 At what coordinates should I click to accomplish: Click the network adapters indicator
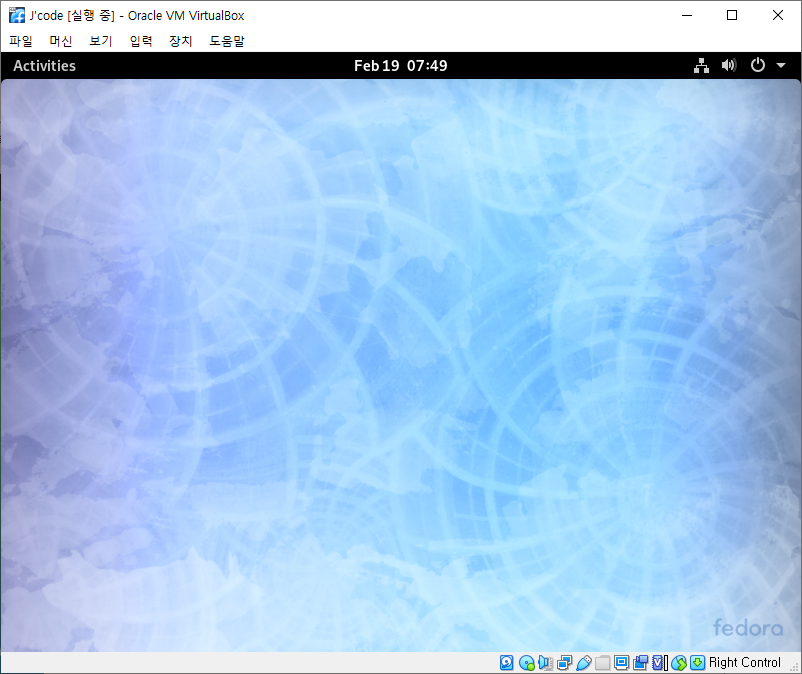(x=564, y=663)
